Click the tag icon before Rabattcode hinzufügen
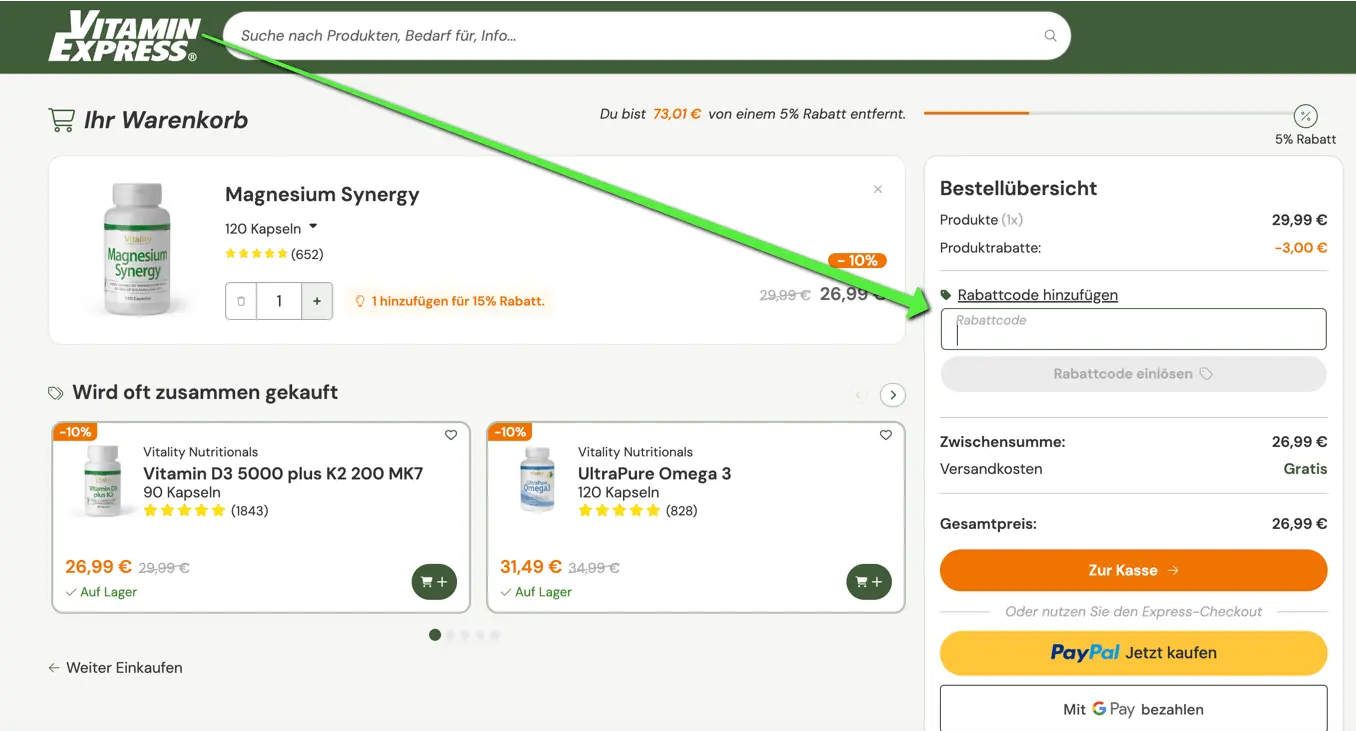Image resolution: width=1356 pixels, height=731 pixels. (946, 295)
